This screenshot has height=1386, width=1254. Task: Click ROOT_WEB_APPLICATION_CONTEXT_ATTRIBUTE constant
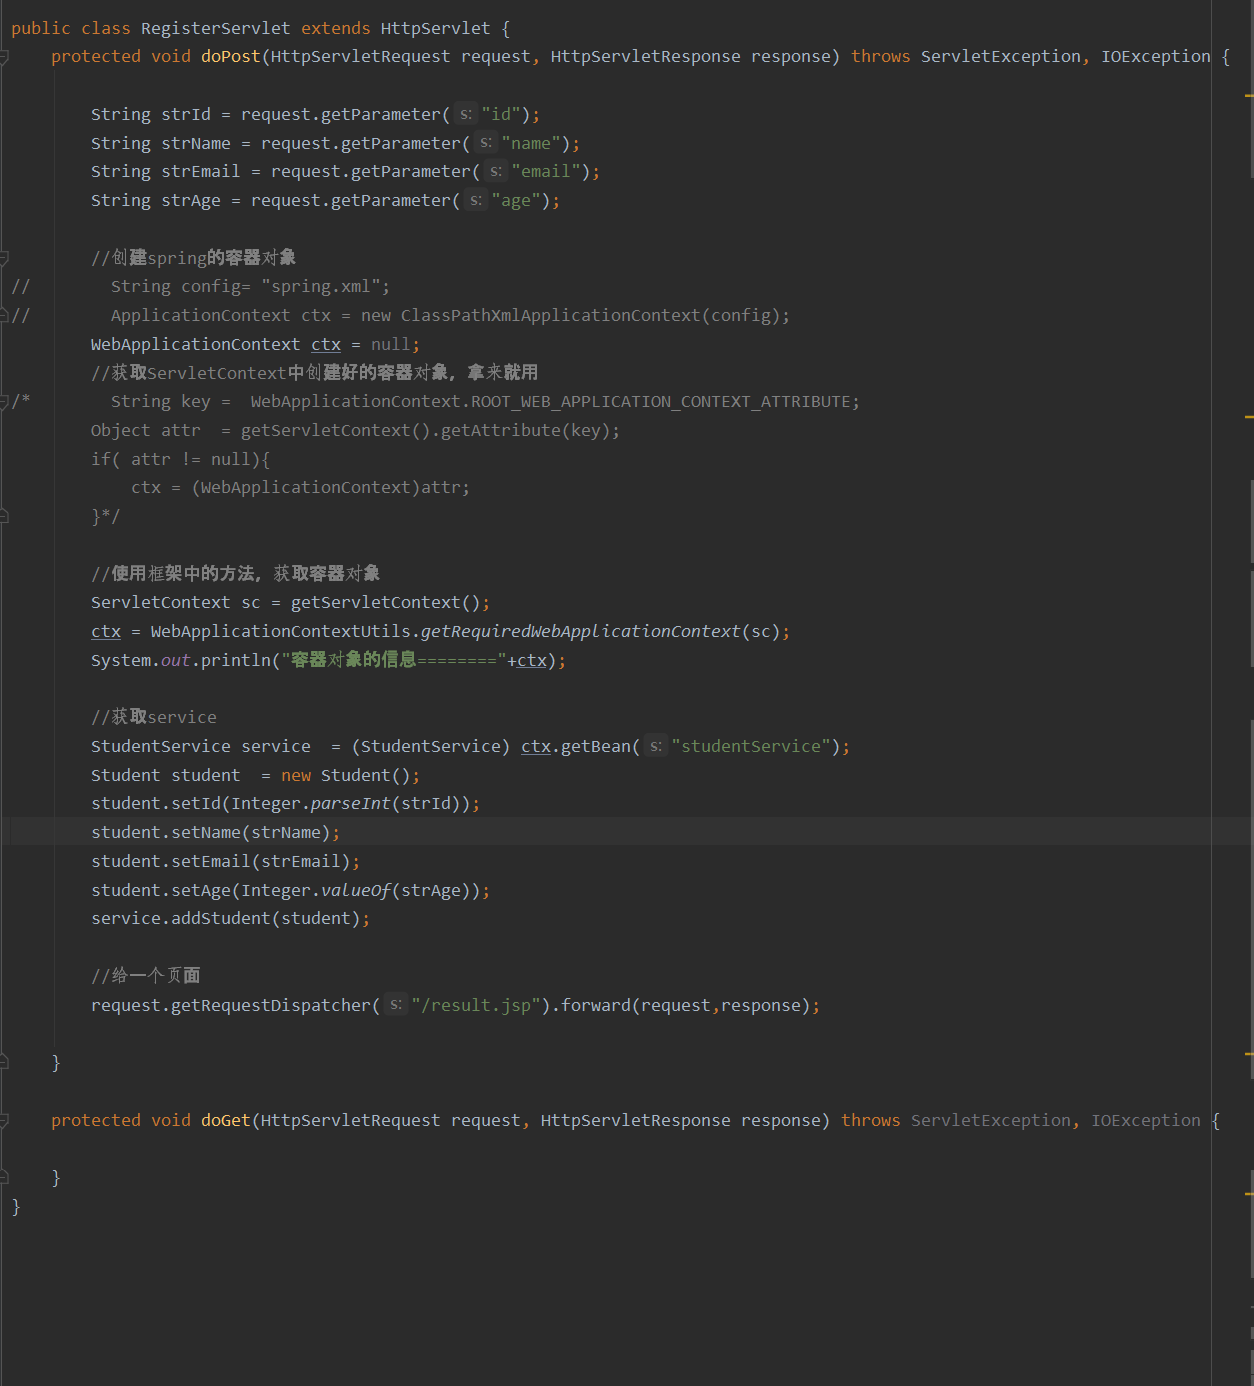(x=660, y=402)
